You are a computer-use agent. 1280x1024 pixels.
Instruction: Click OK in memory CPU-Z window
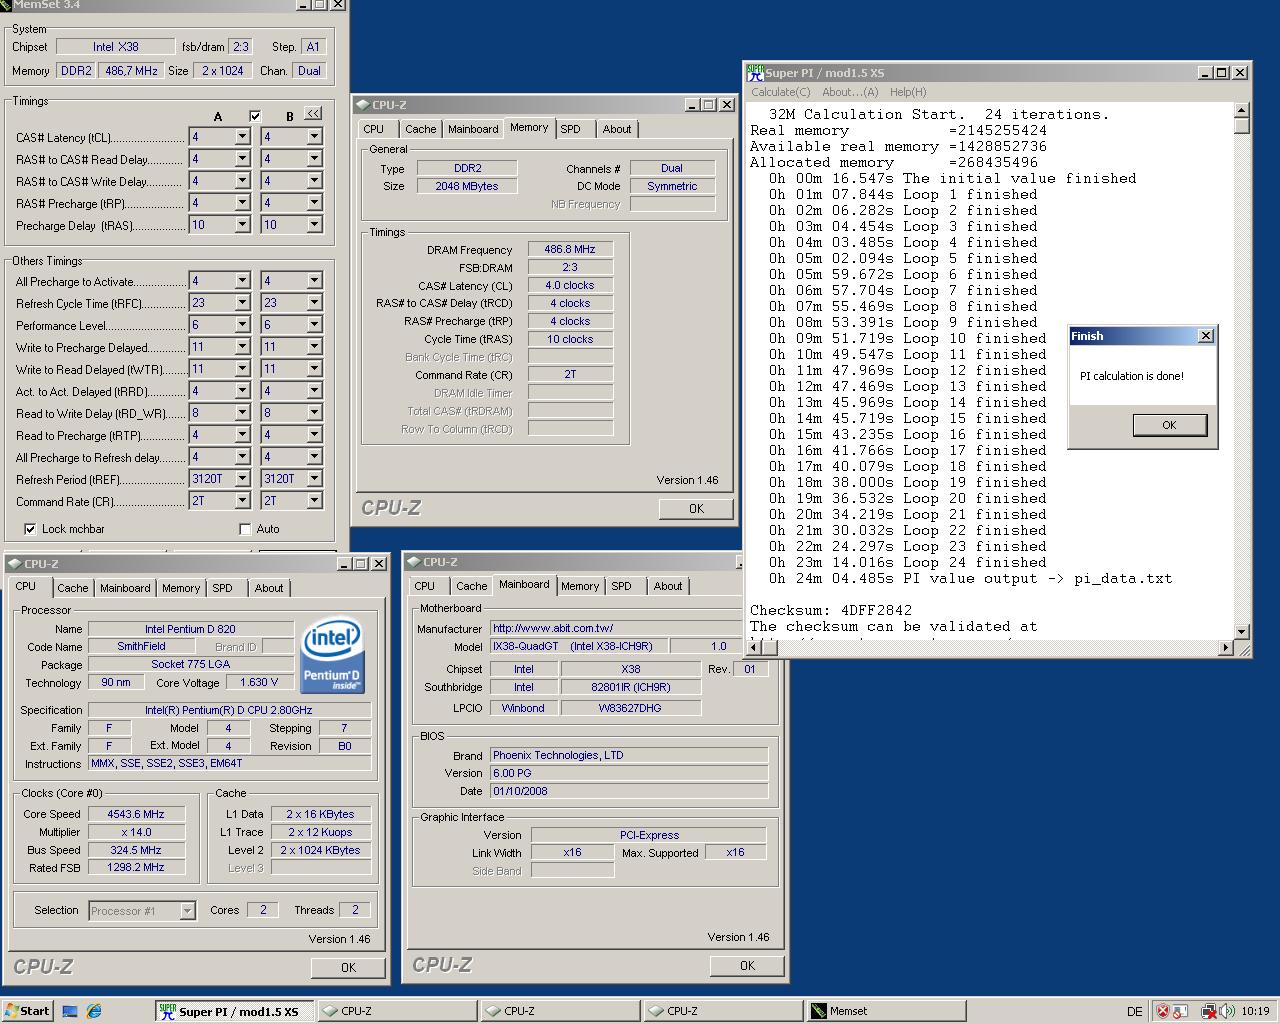coord(696,508)
